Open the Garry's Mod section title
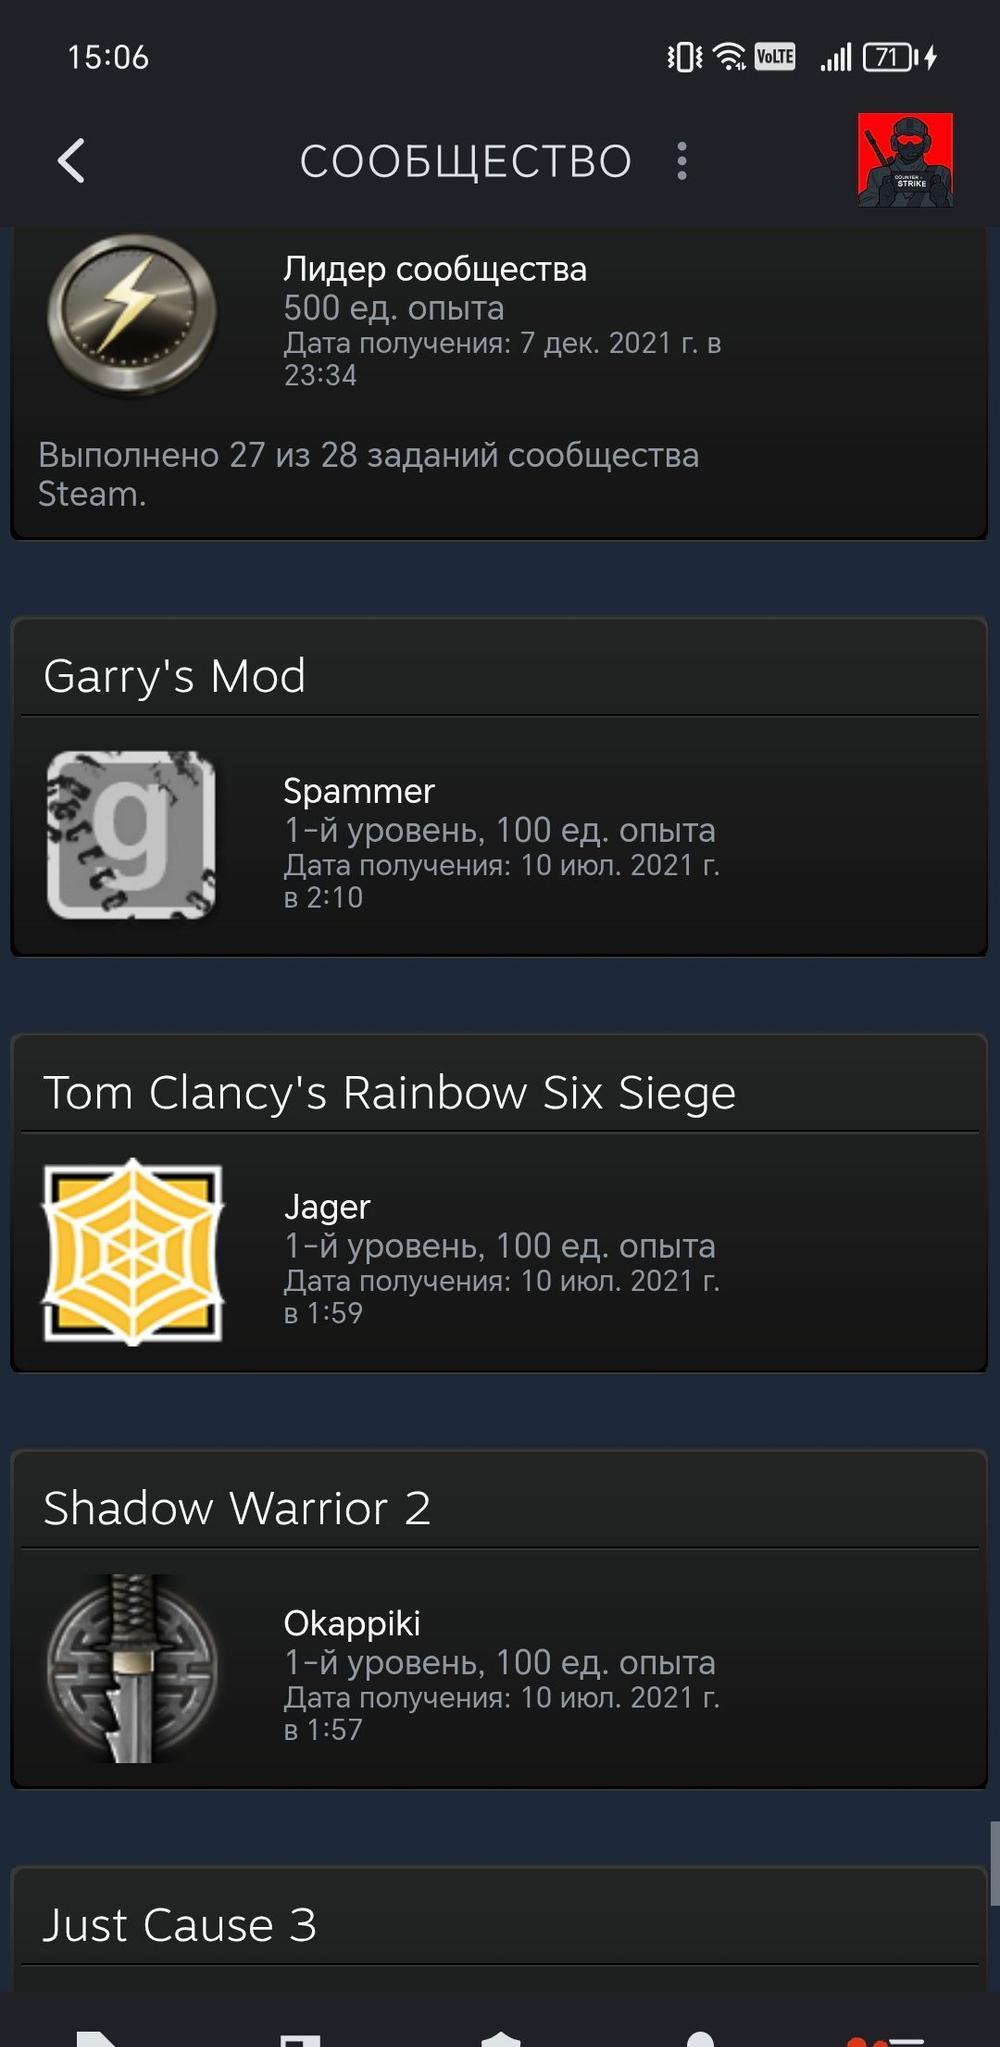This screenshot has height=2047, width=1000. [x=174, y=676]
